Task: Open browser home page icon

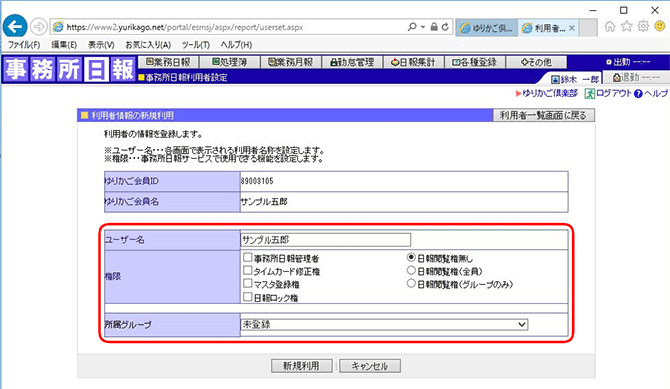Action: [x=610, y=27]
